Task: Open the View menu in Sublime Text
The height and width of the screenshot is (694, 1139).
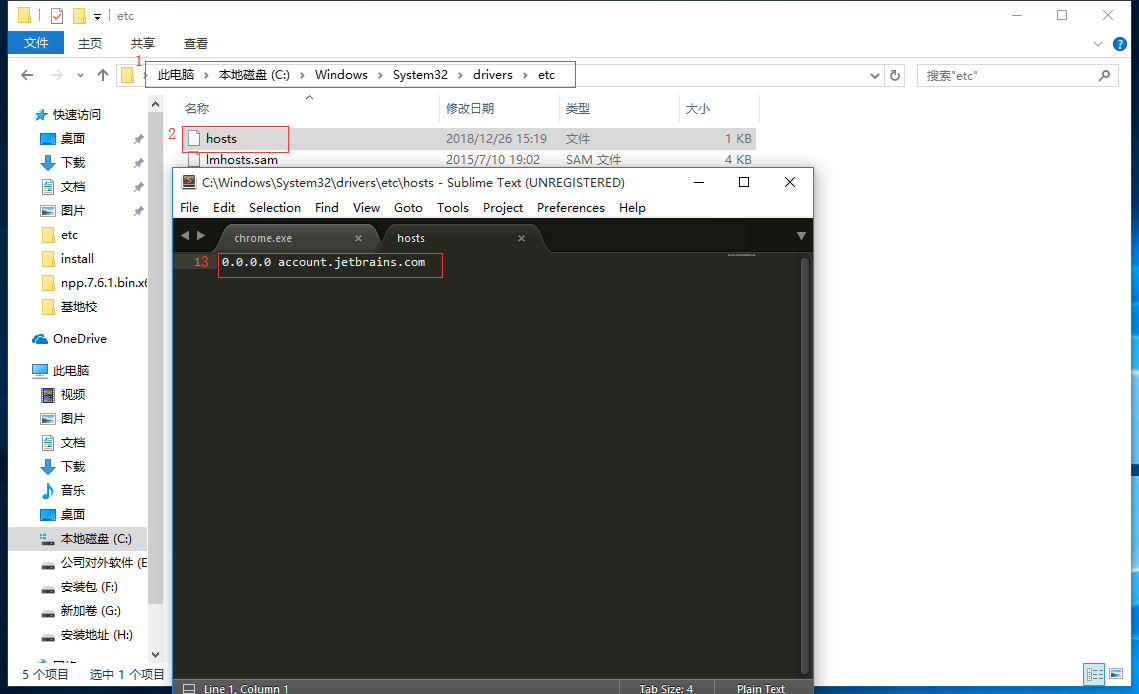Action: [x=366, y=208]
